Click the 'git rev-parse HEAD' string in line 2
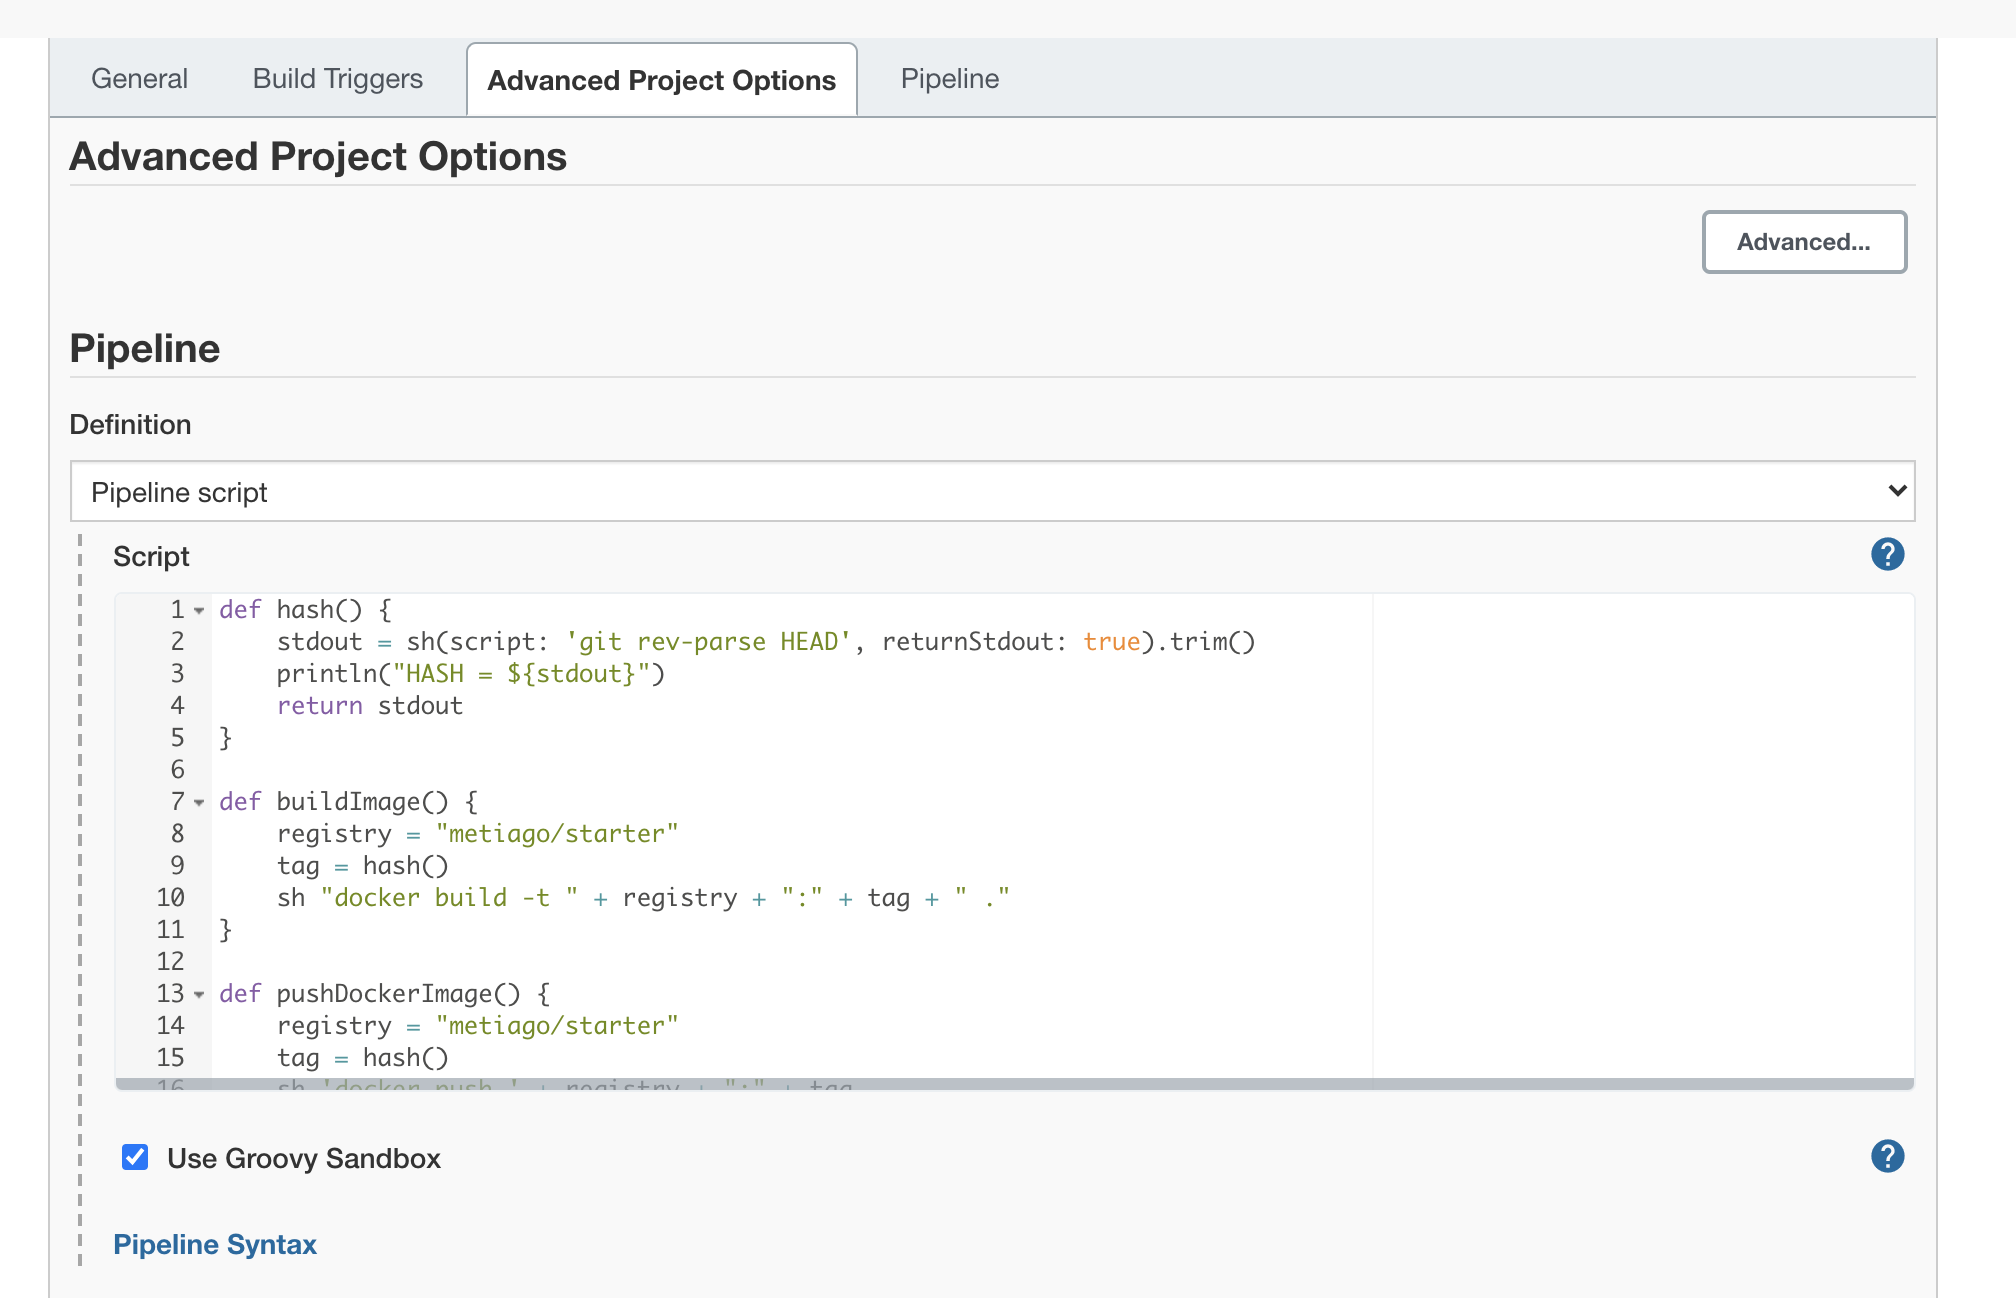The image size is (2016, 1298). click(708, 642)
